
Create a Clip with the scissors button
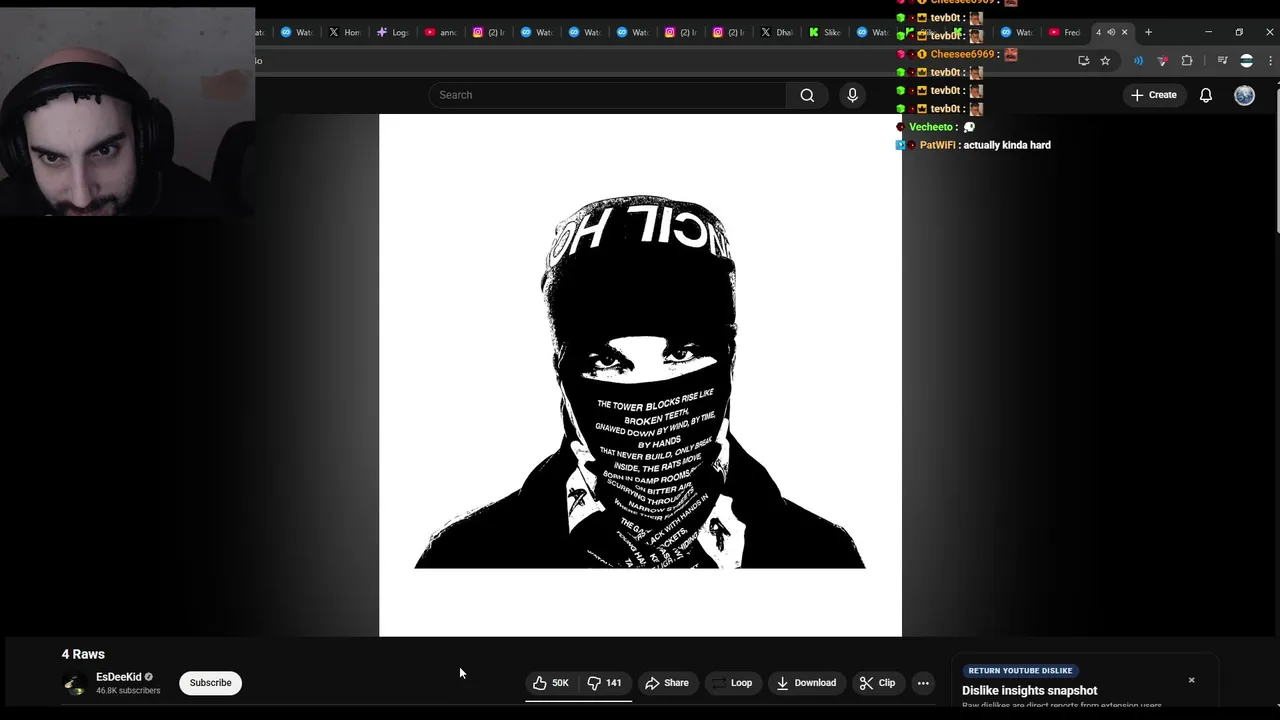(877, 683)
